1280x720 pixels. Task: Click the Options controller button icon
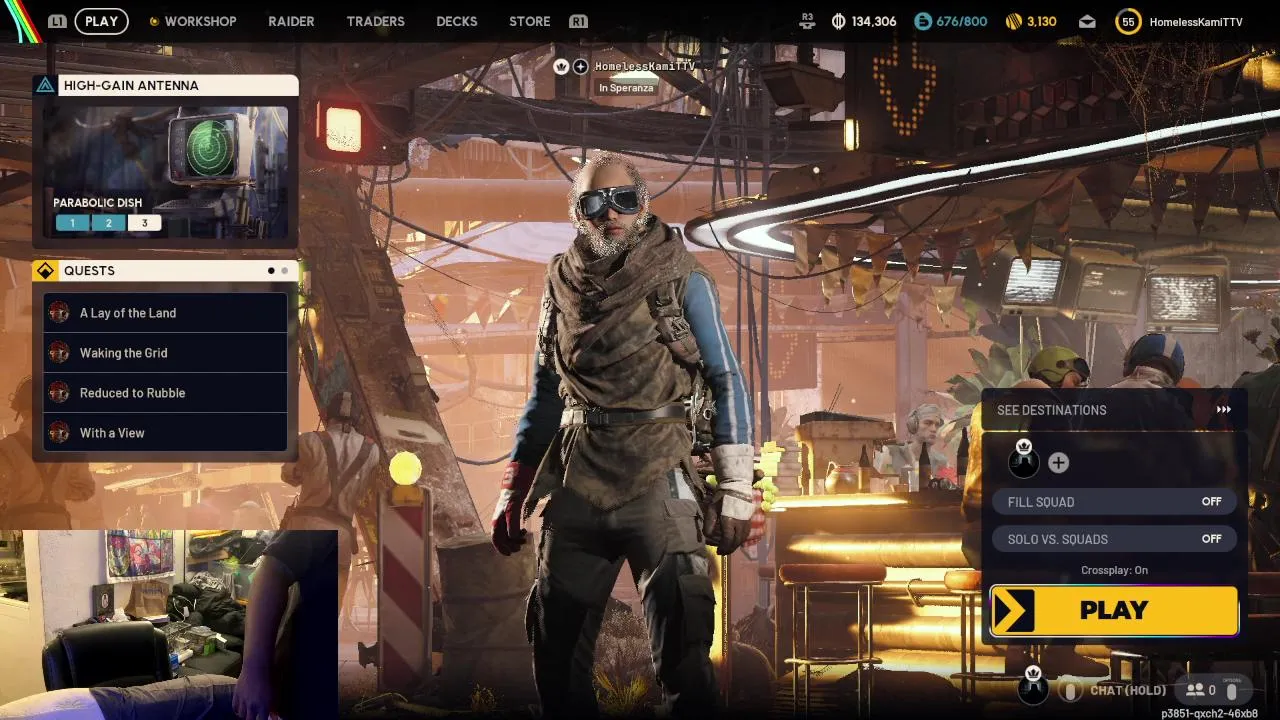tap(1232, 689)
